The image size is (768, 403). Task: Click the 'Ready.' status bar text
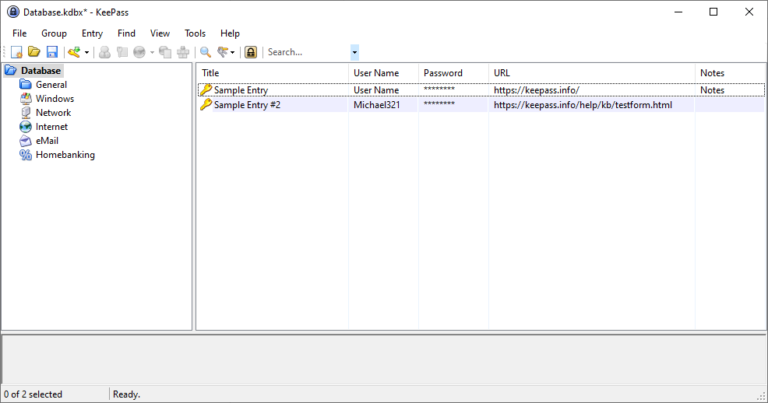point(126,394)
